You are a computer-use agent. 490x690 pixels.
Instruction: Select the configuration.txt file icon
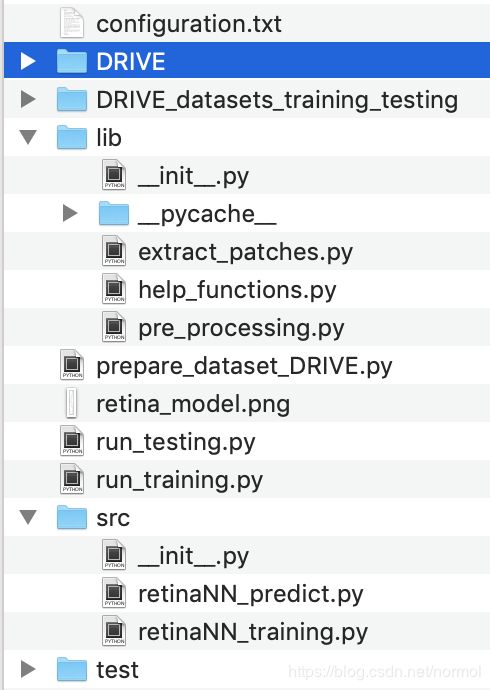point(72,23)
